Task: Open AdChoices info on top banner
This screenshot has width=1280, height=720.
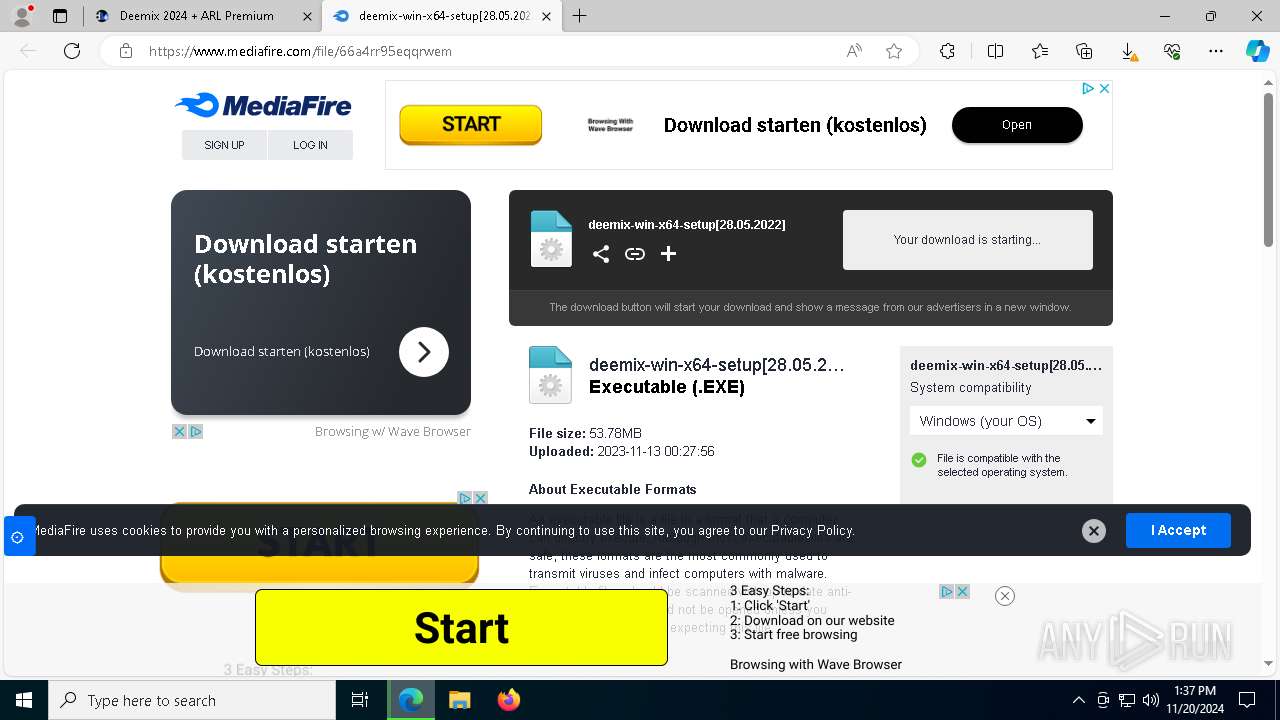Action: point(1088,89)
